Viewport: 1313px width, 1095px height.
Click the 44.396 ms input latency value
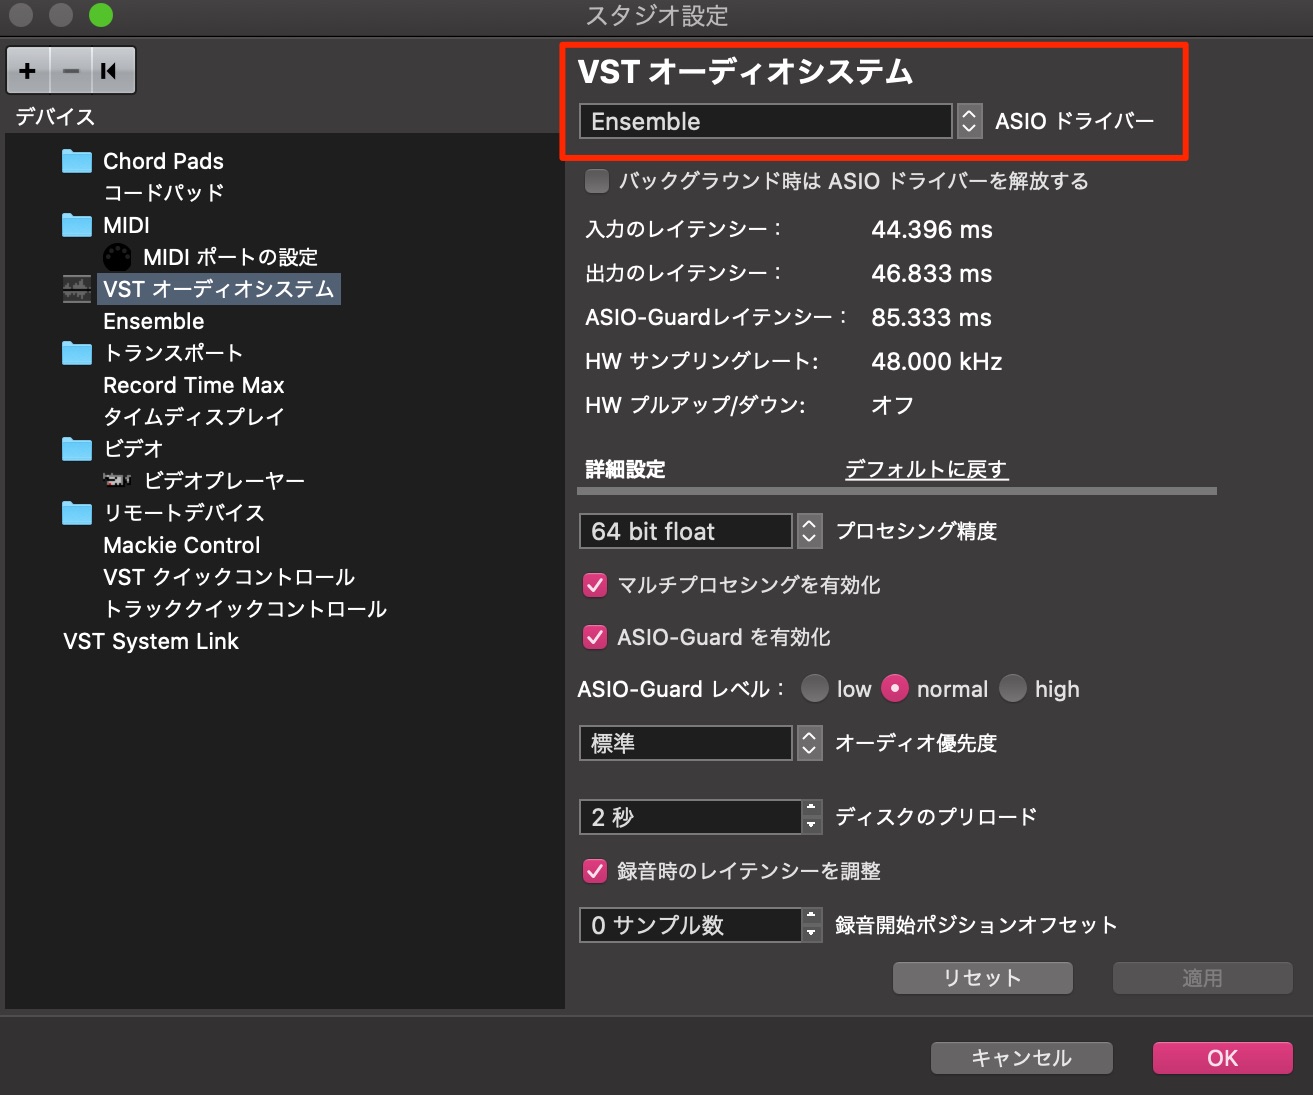[932, 230]
